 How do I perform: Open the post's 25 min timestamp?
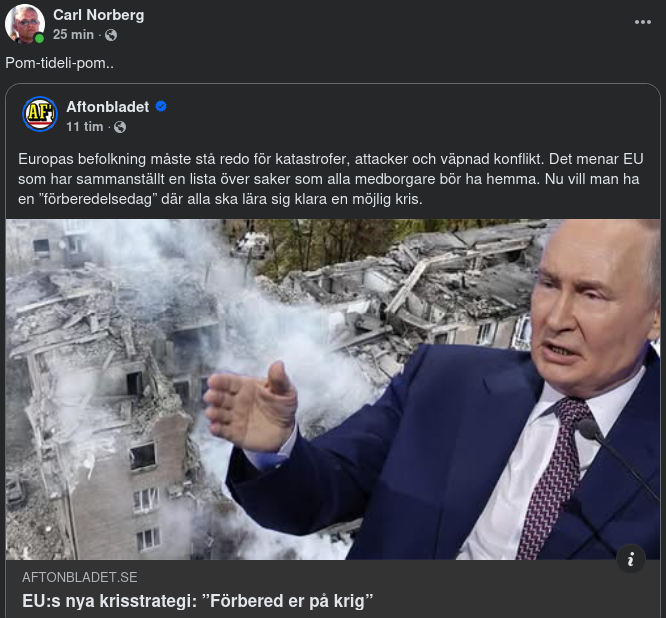[x=73, y=34]
